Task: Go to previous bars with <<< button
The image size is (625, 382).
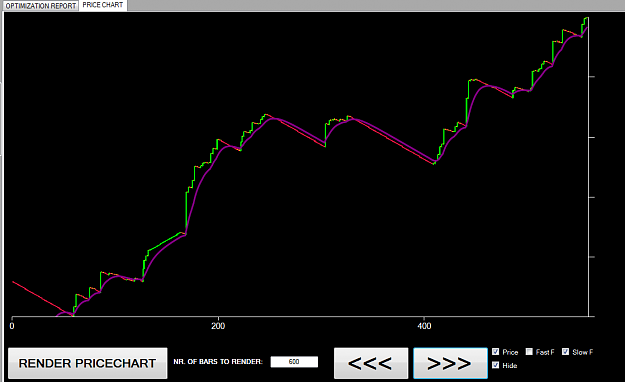Action: click(371, 363)
